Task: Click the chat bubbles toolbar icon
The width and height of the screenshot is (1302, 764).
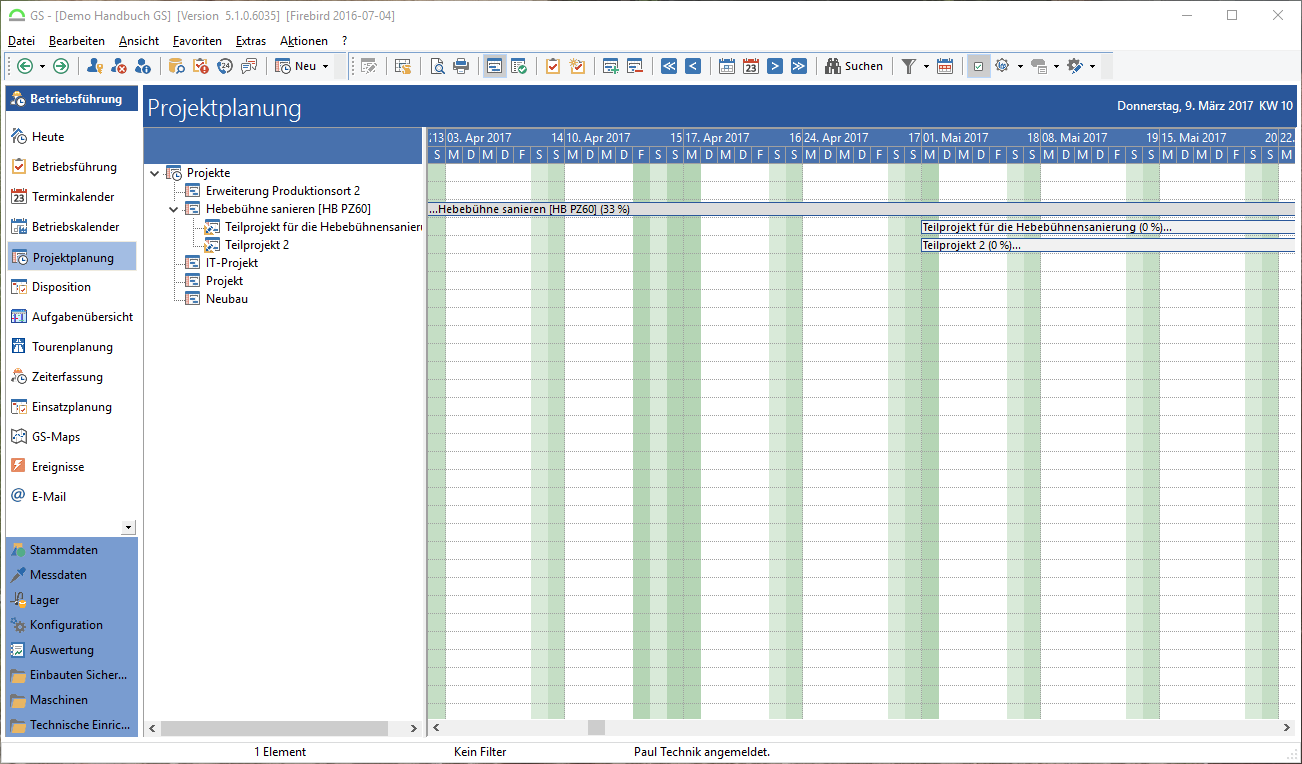Action: pos(249,66)
